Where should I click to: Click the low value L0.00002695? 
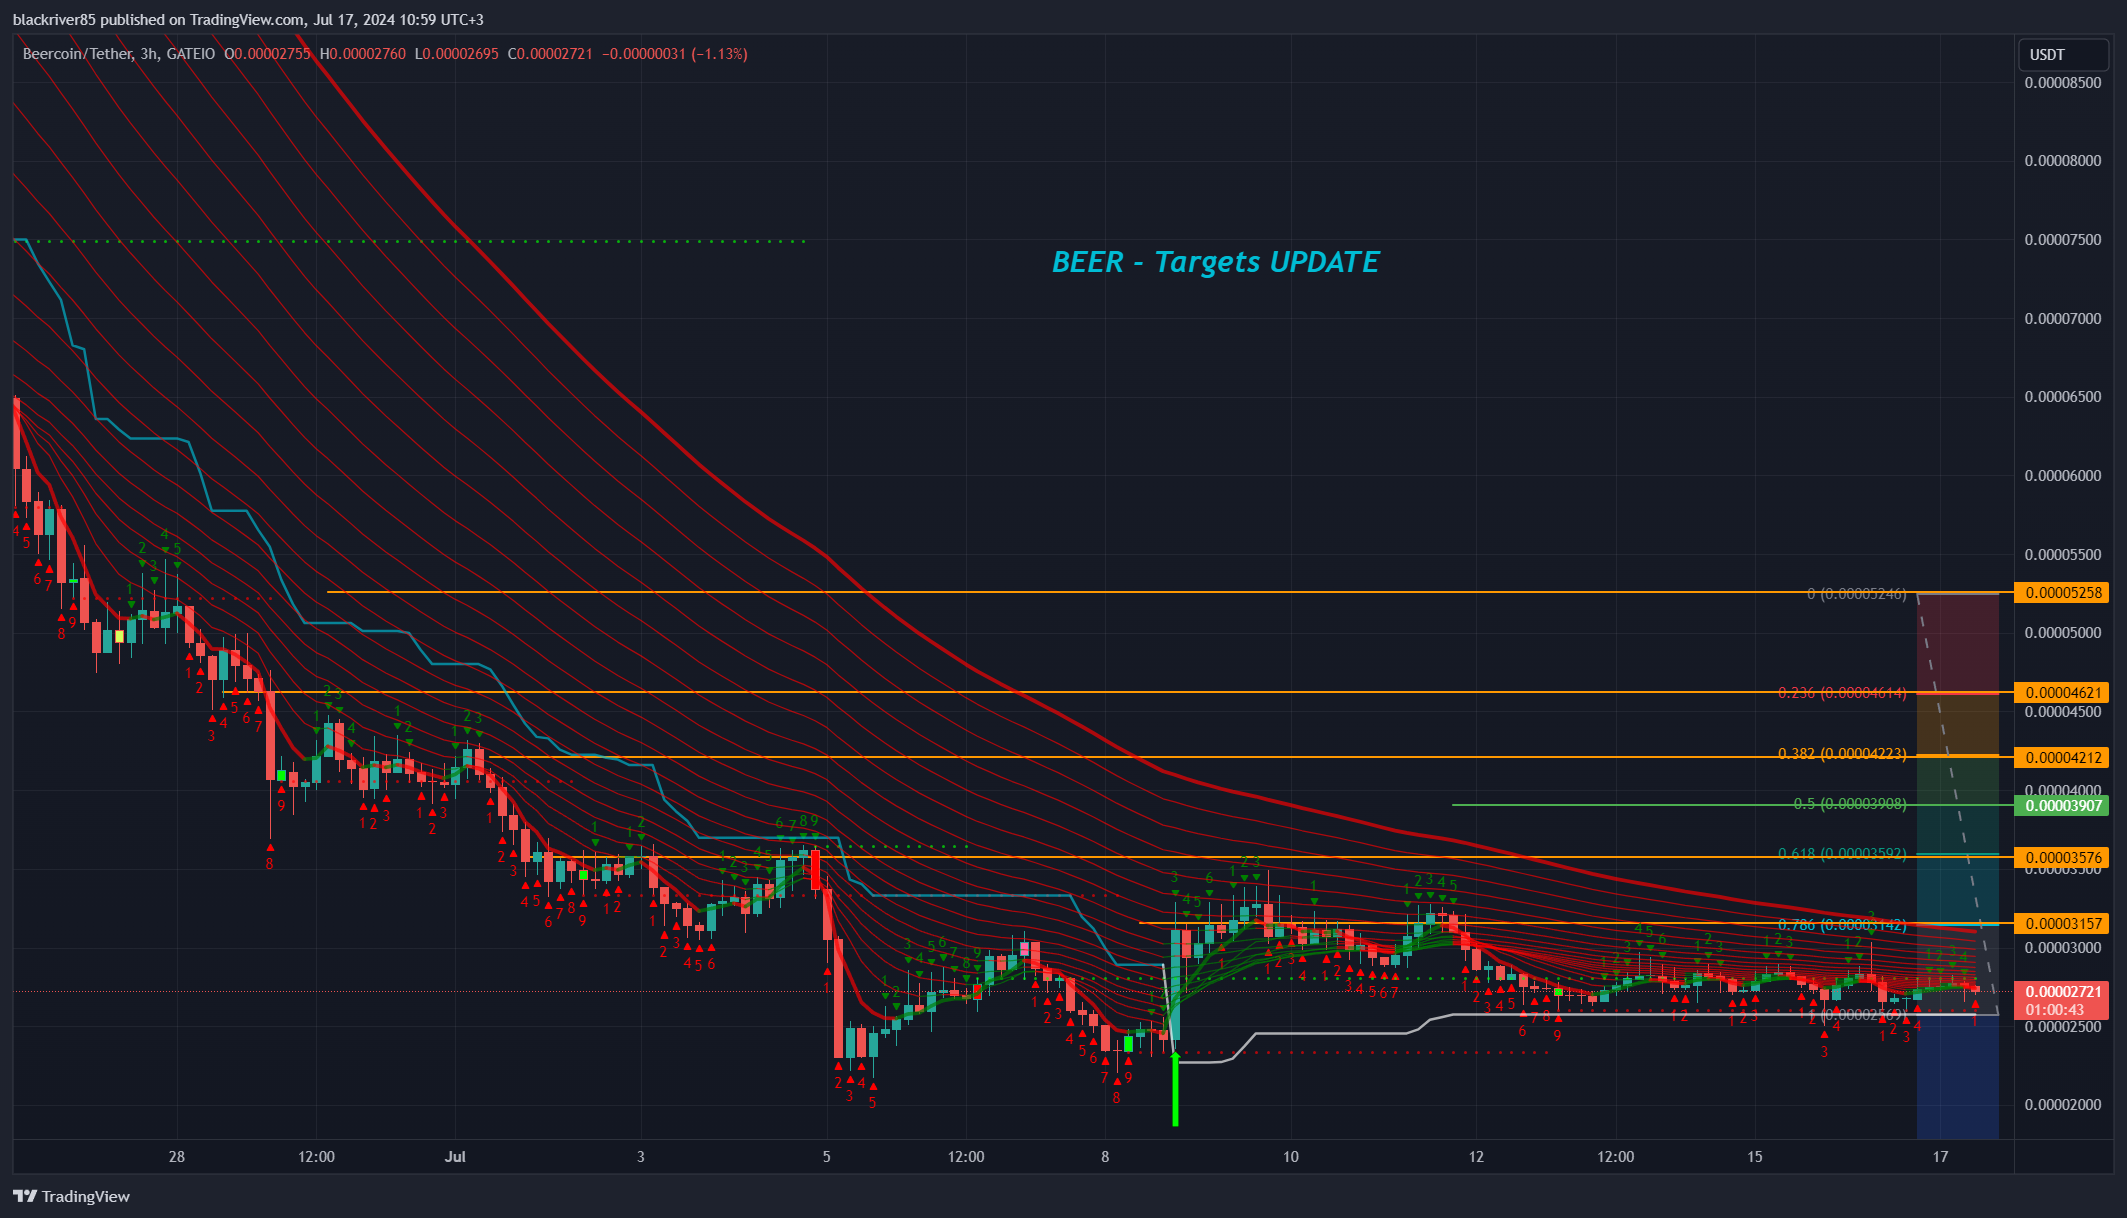456,54
